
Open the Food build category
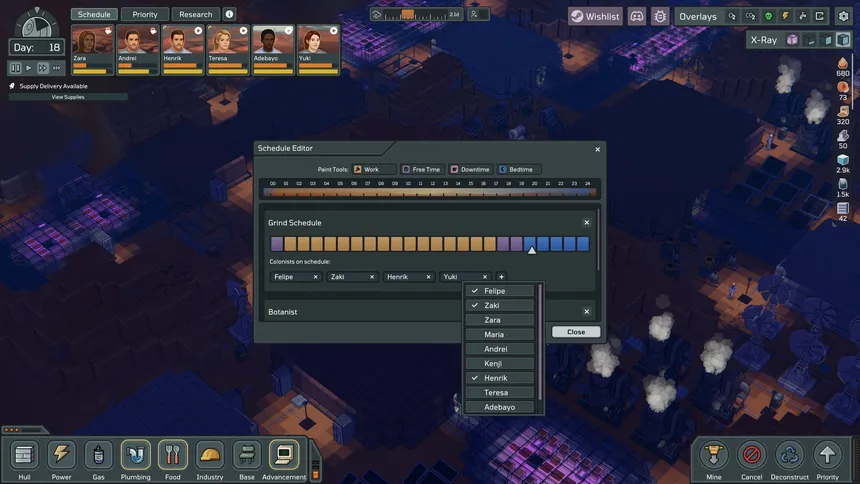pos(173,454)
